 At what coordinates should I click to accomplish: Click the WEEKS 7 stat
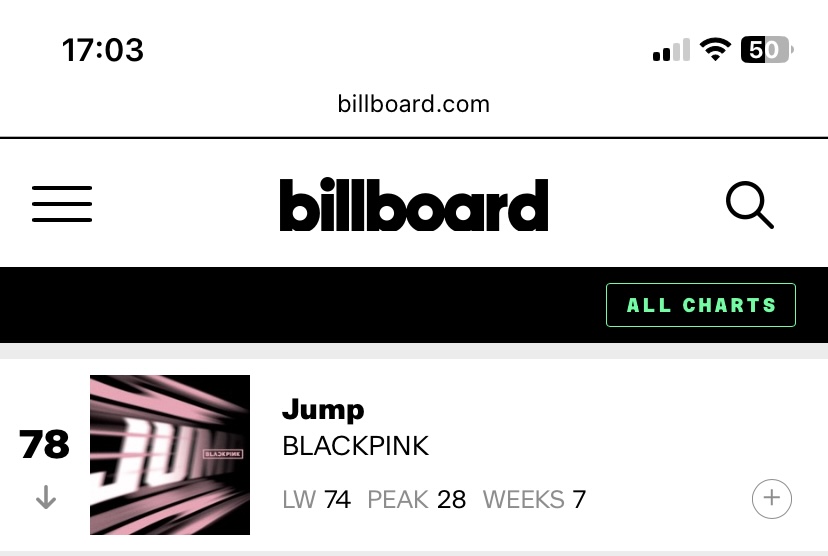[x=534, y=499]
